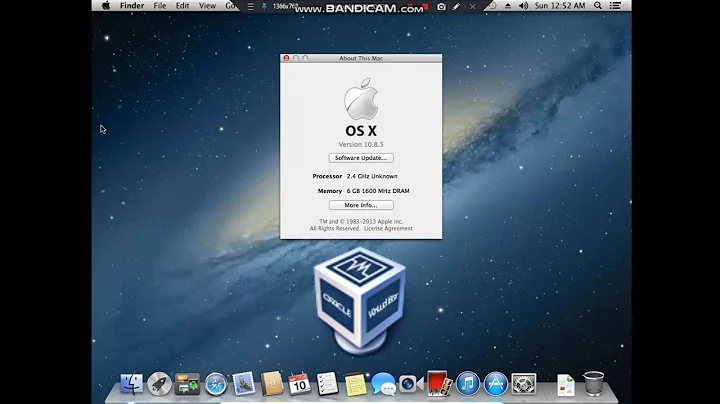Close the Bandicam overlay bar with X
The height and width of the screenshot is (404, 720).
tap(472, 6)
